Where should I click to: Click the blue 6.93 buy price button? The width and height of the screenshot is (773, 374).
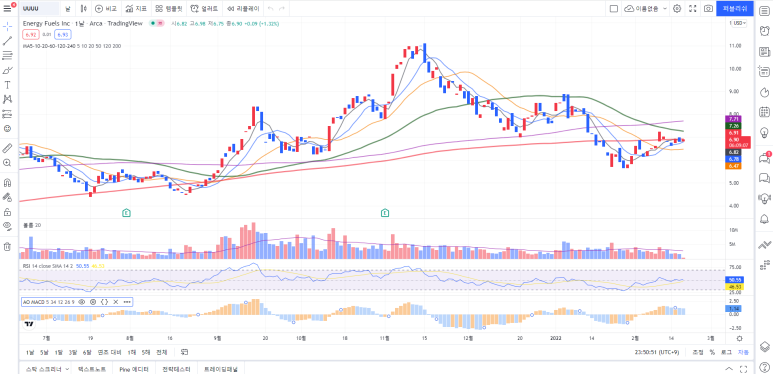63,34
